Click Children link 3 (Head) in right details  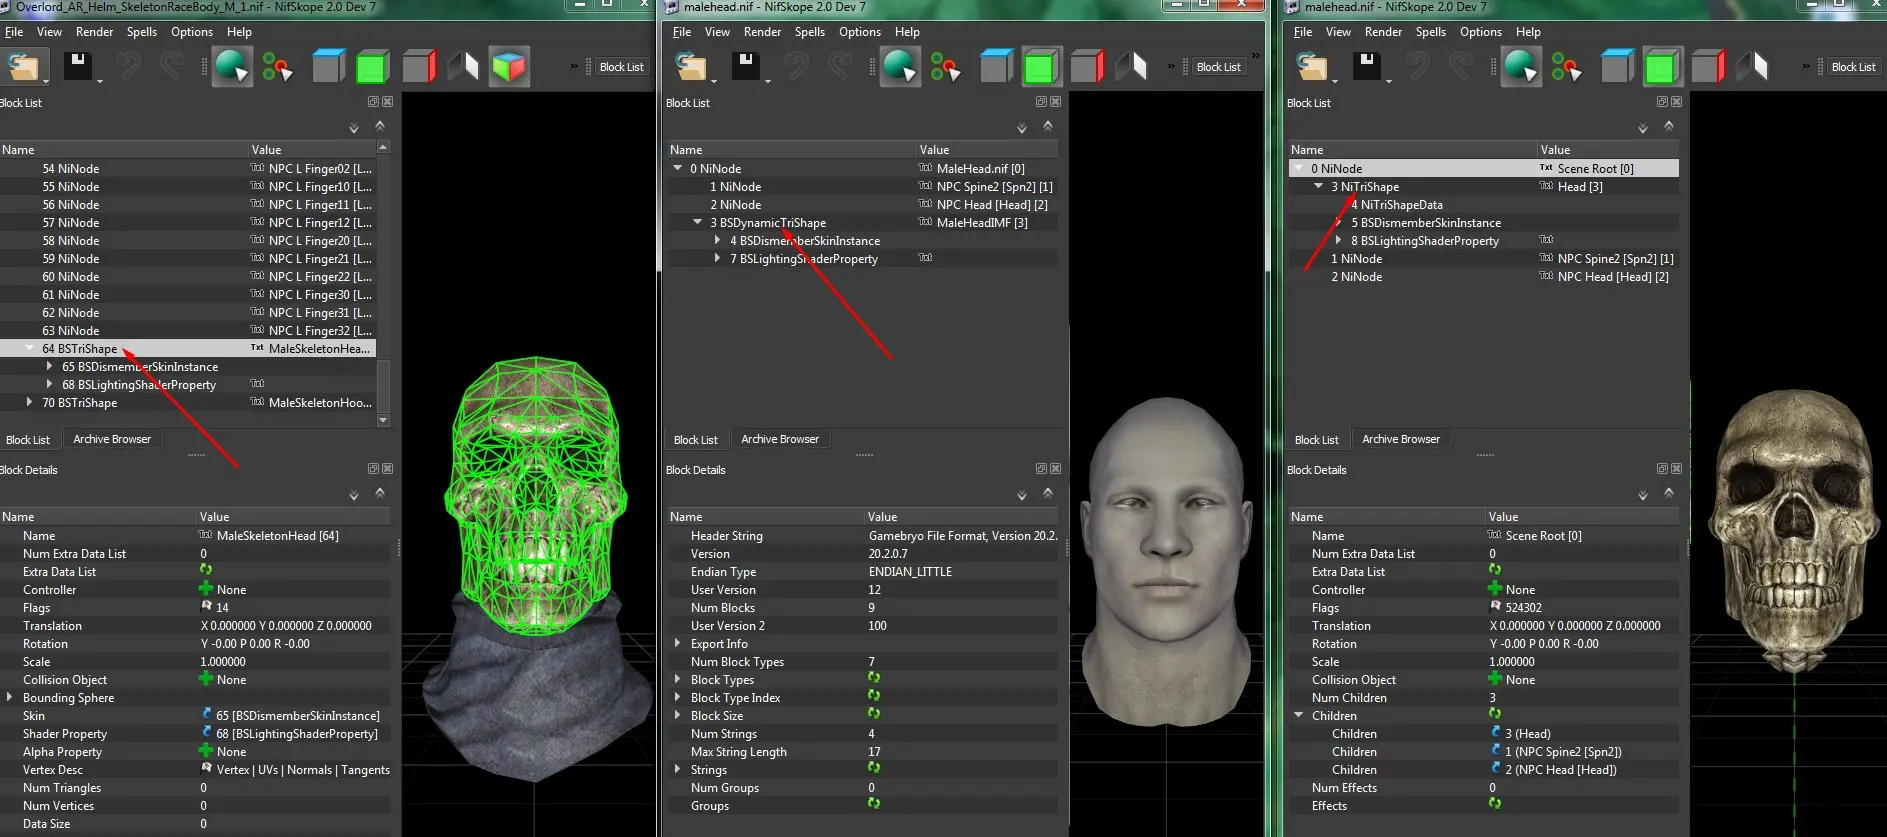click(x=1528, y=734)
